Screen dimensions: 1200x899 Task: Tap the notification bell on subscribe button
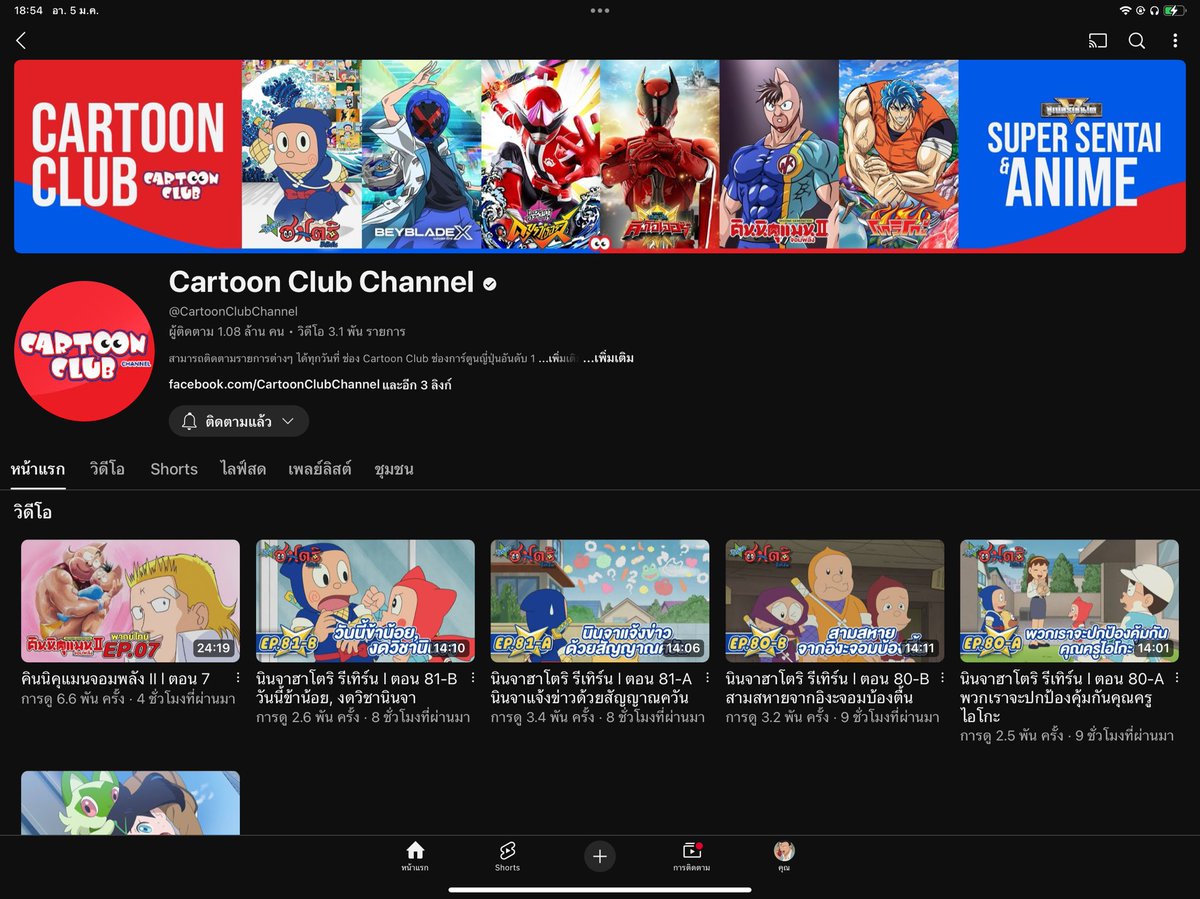189,422
